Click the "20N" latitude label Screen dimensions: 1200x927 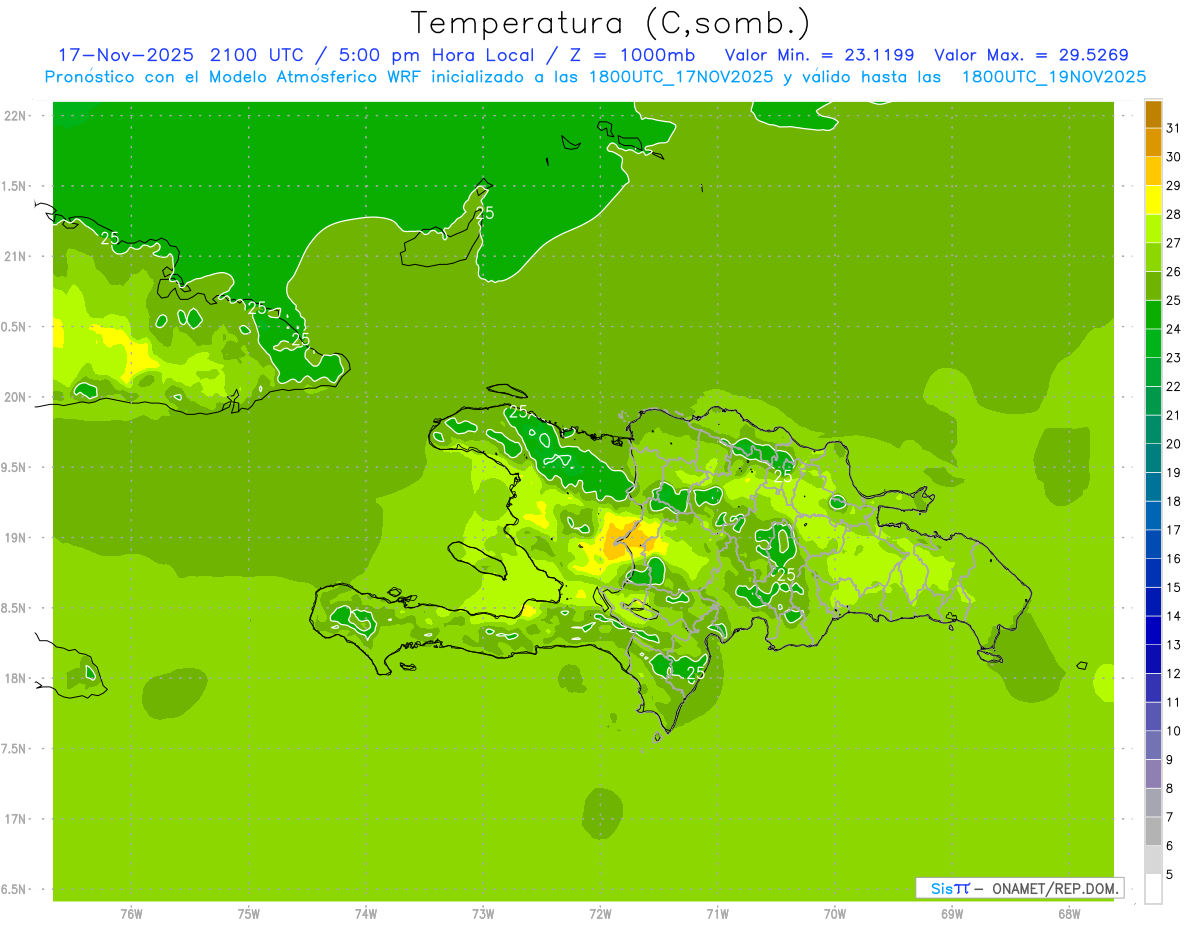click(x=14, y=397)
